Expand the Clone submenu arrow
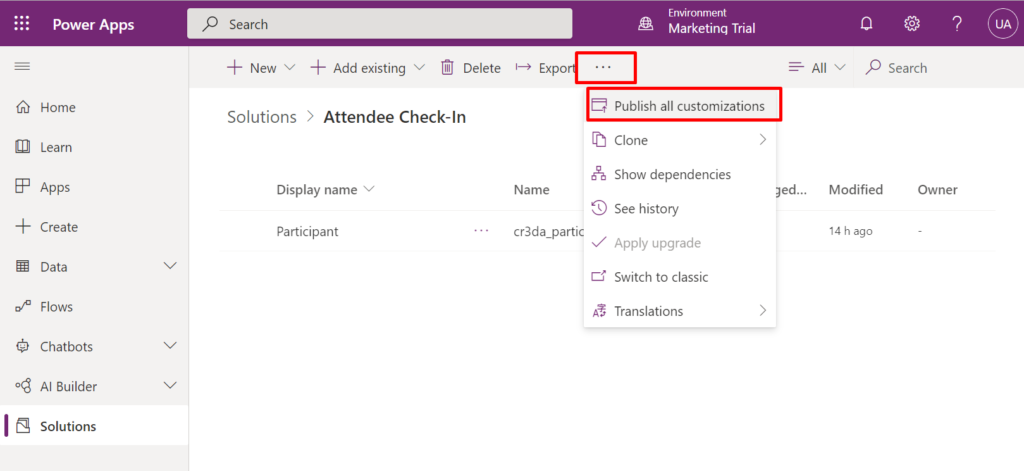The image size is (1024, 471). click(762, 140)
